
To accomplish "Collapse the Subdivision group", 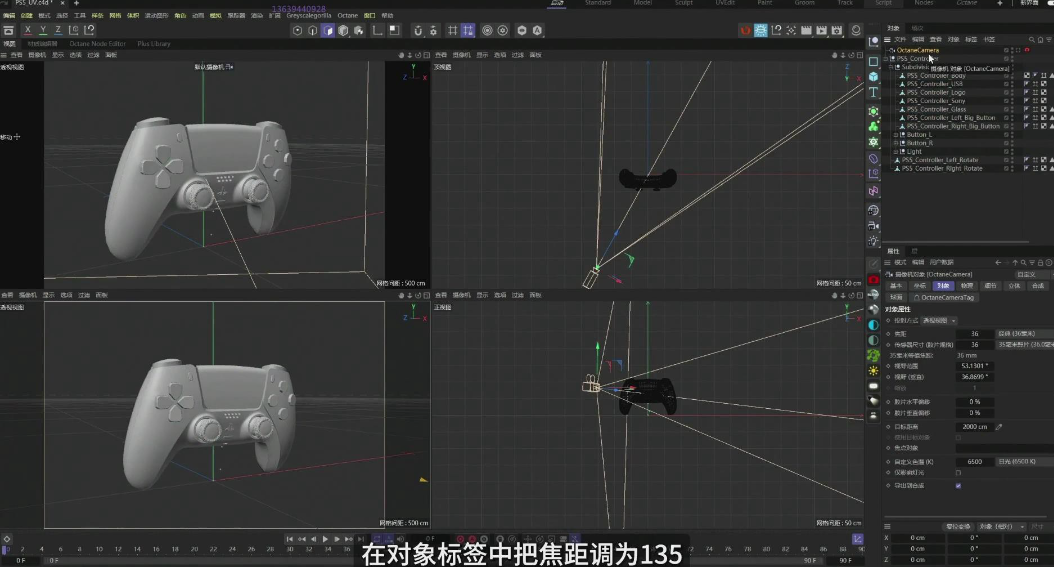I will click(x=891, y=67).
